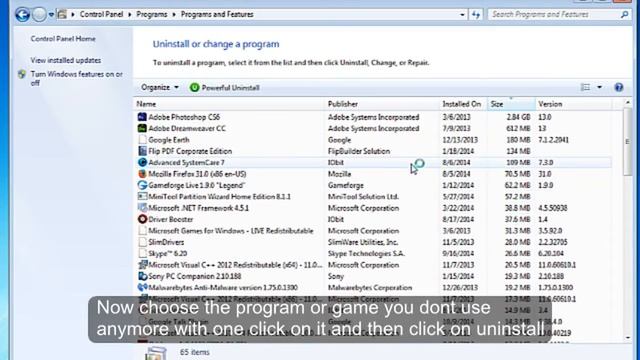
Task: Select Google Earth program name
Action: pos(169,140)
